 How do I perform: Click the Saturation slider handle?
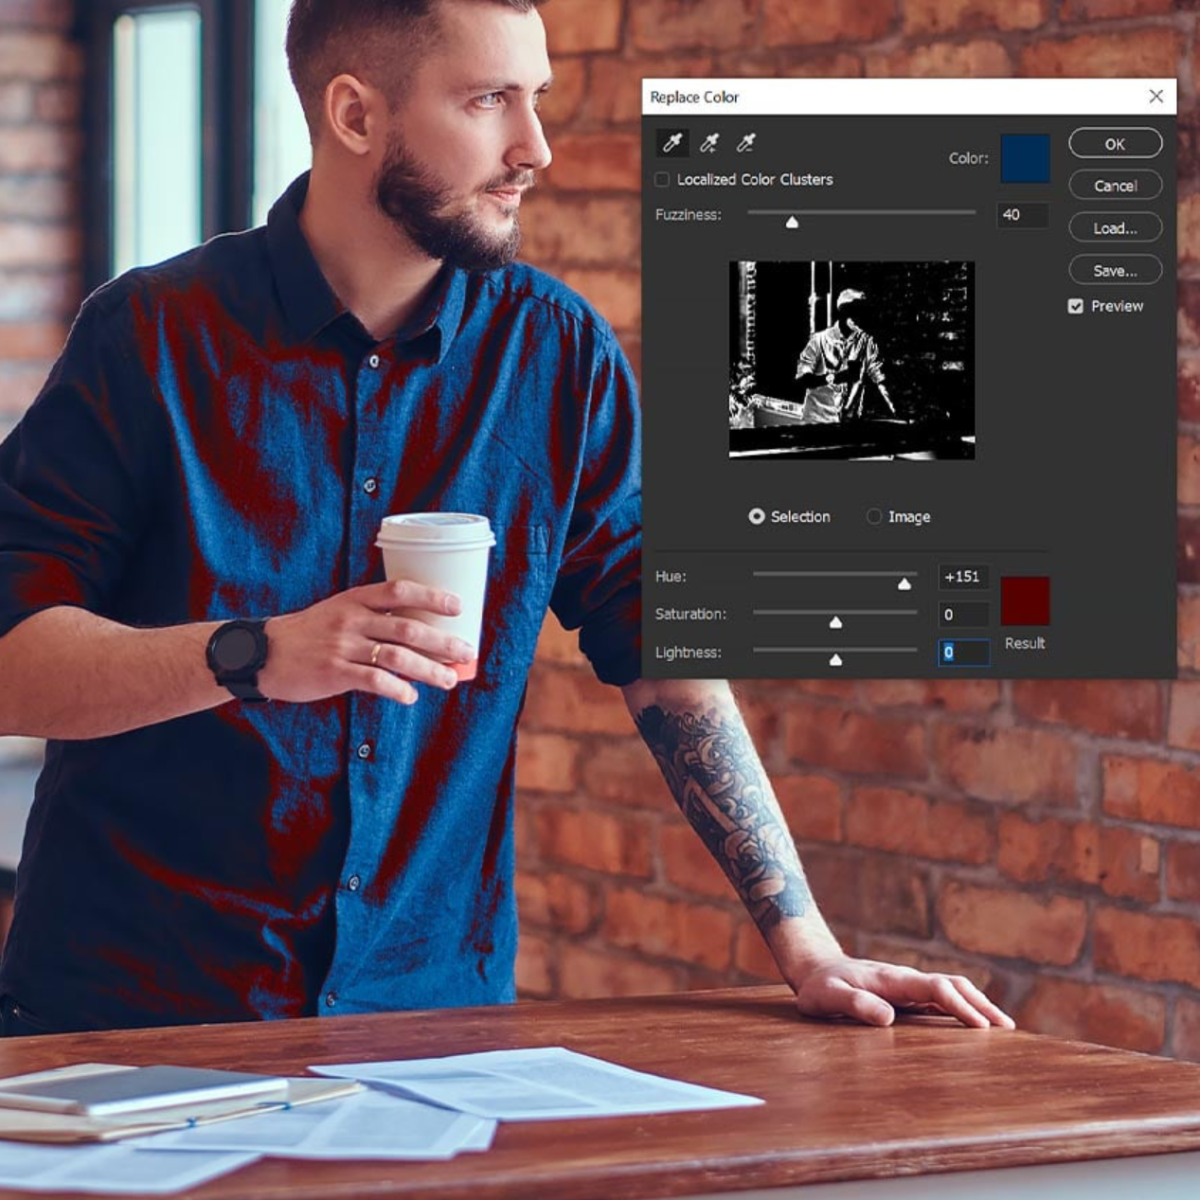point(835,622)
